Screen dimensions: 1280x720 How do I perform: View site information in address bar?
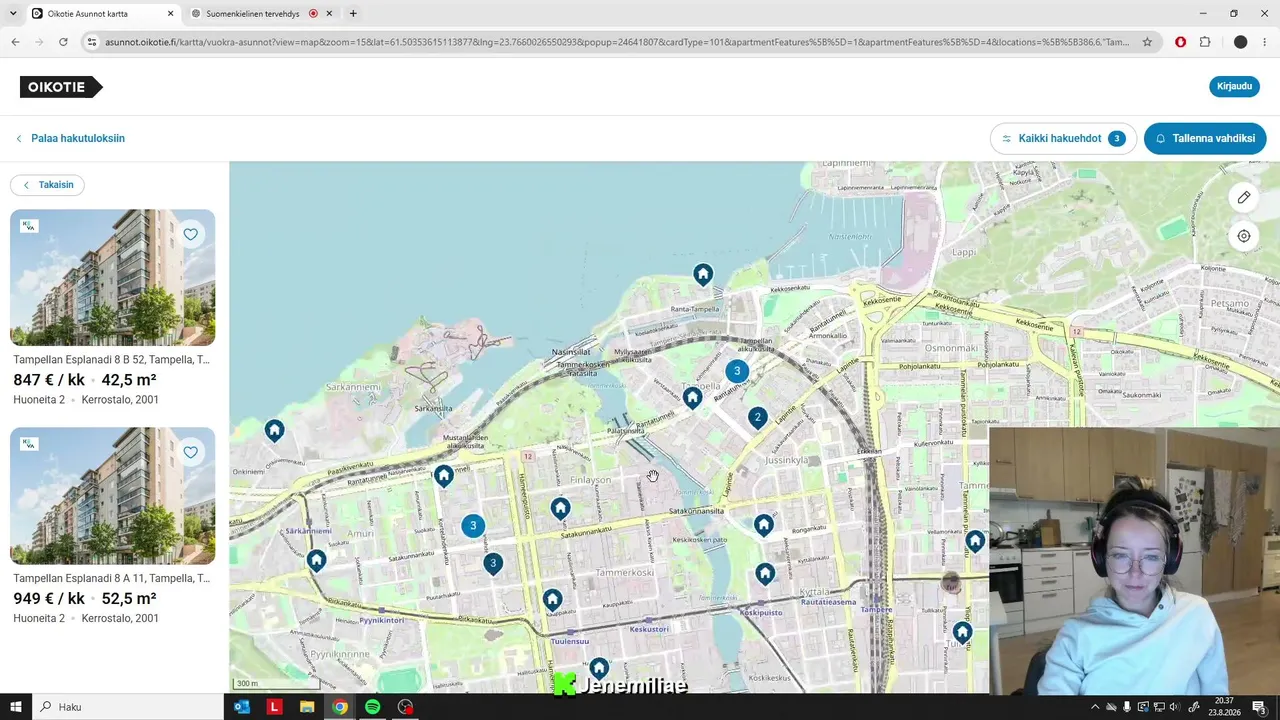tap(92, 42)
